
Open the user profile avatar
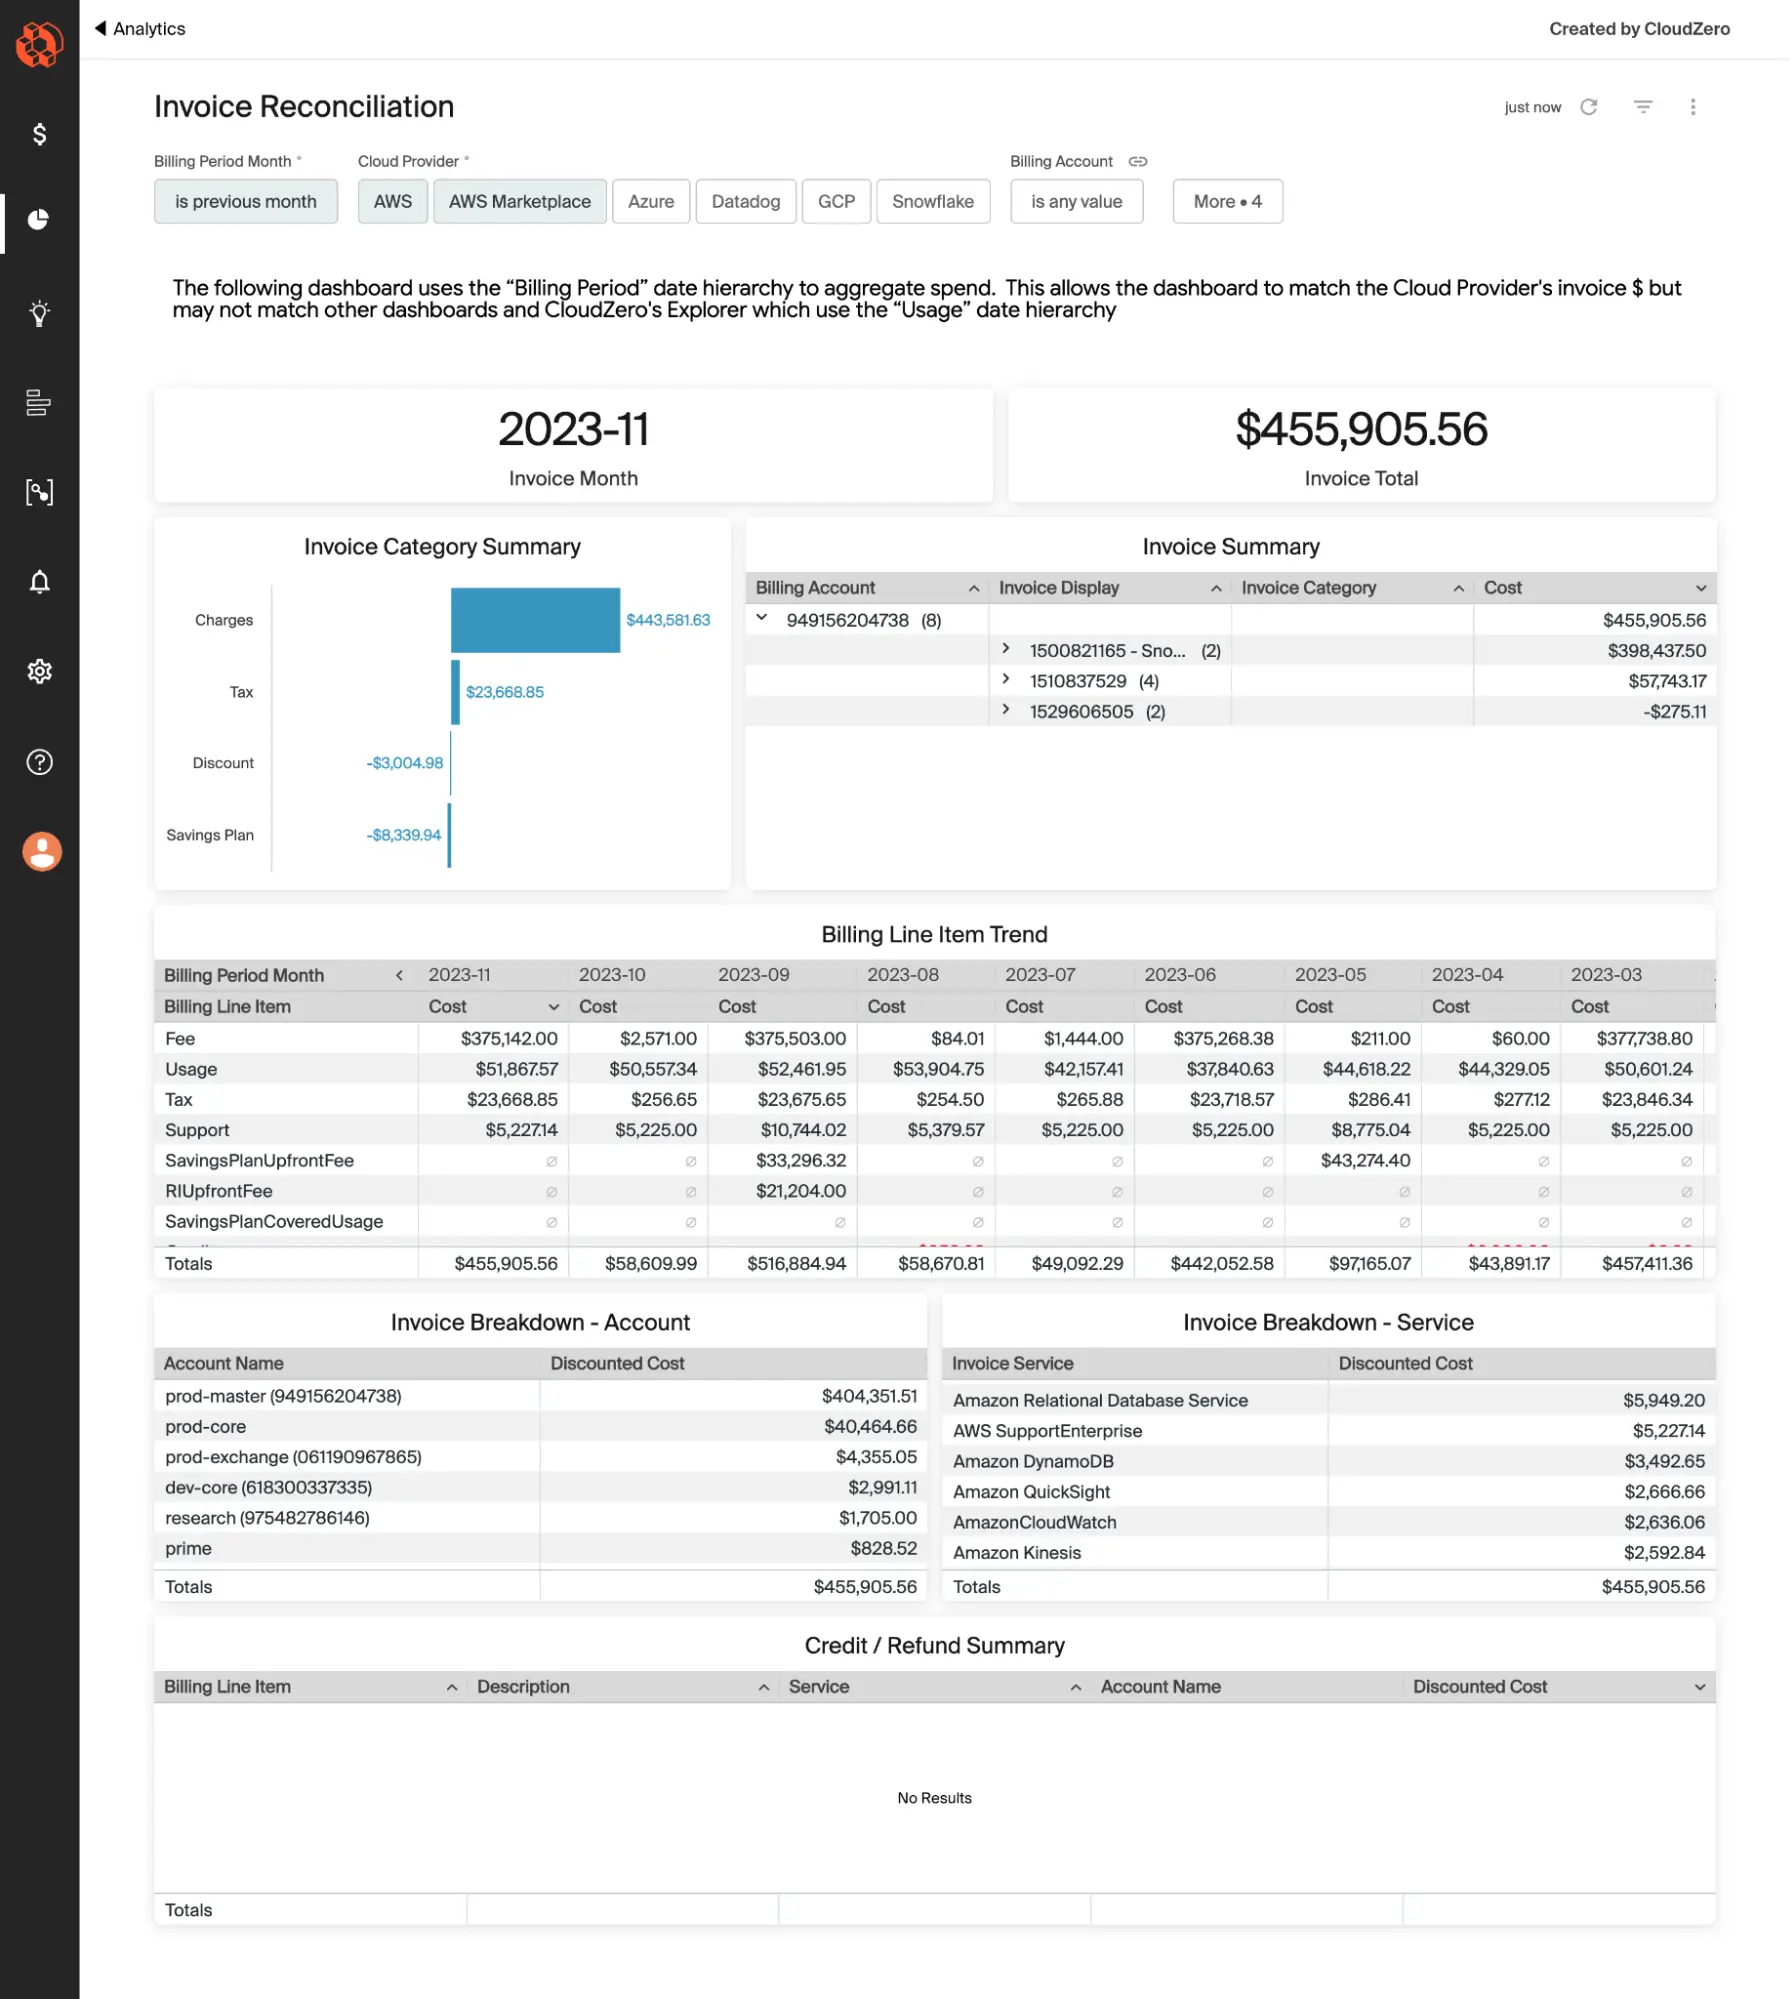(x=41, y=851)
